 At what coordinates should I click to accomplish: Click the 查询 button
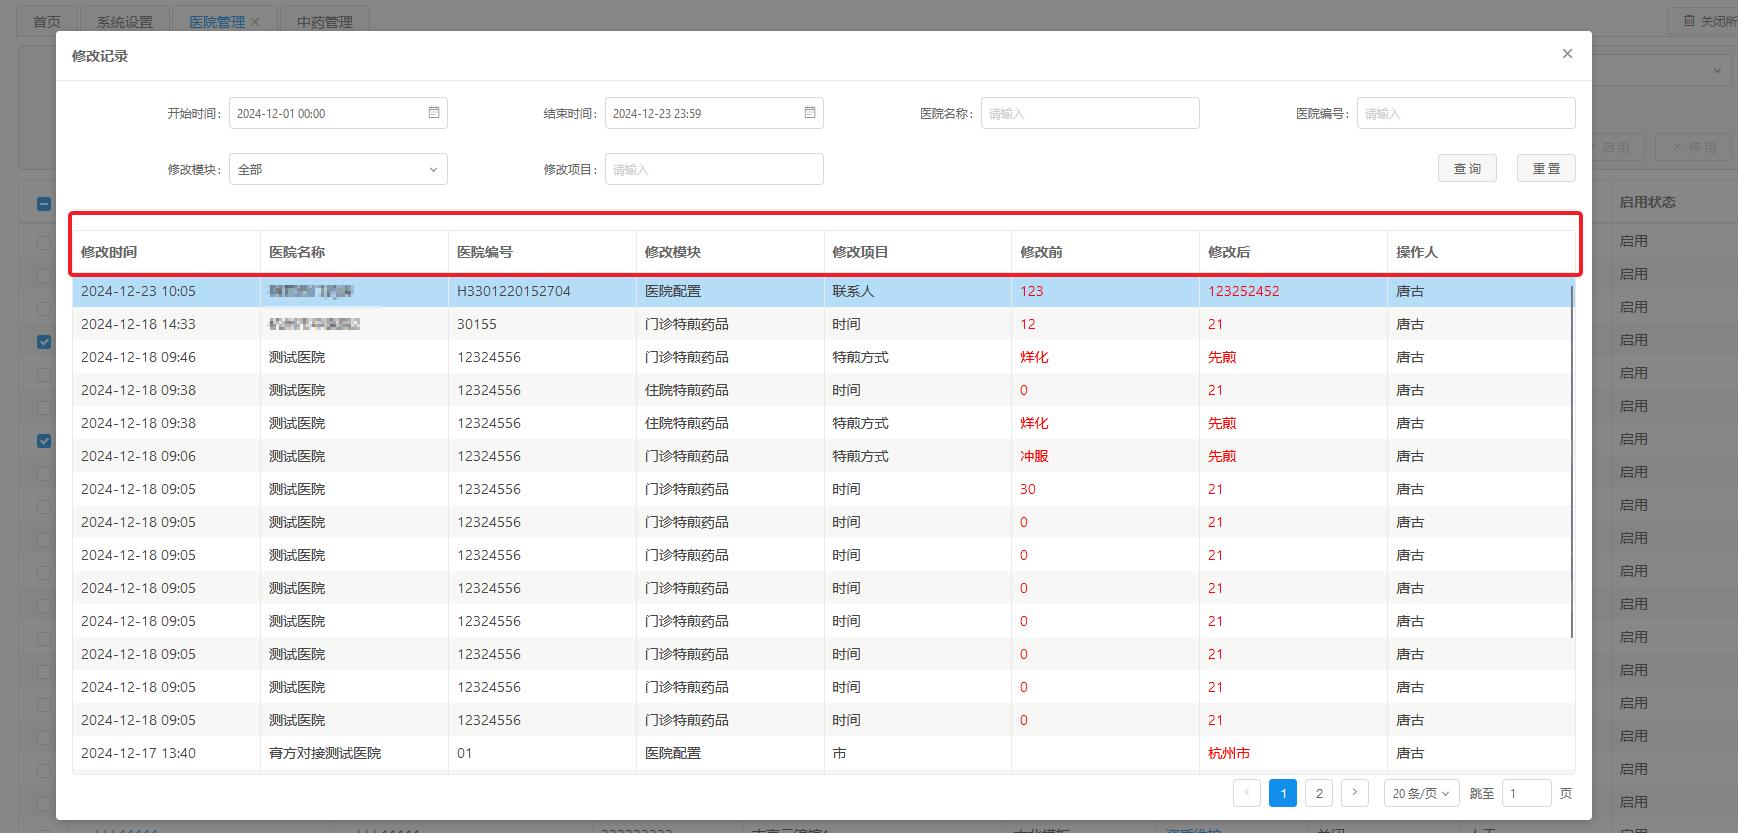point(1467,169)
